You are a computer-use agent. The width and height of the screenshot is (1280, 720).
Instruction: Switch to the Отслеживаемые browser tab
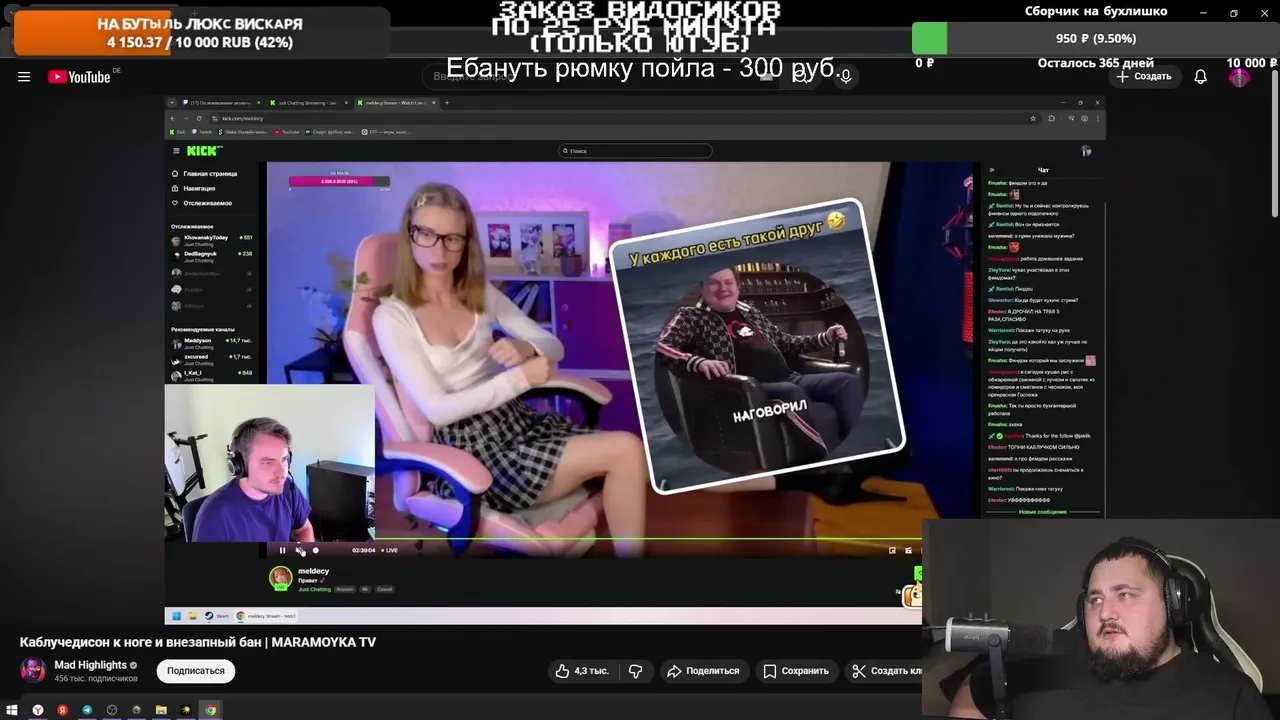point(222,103)
